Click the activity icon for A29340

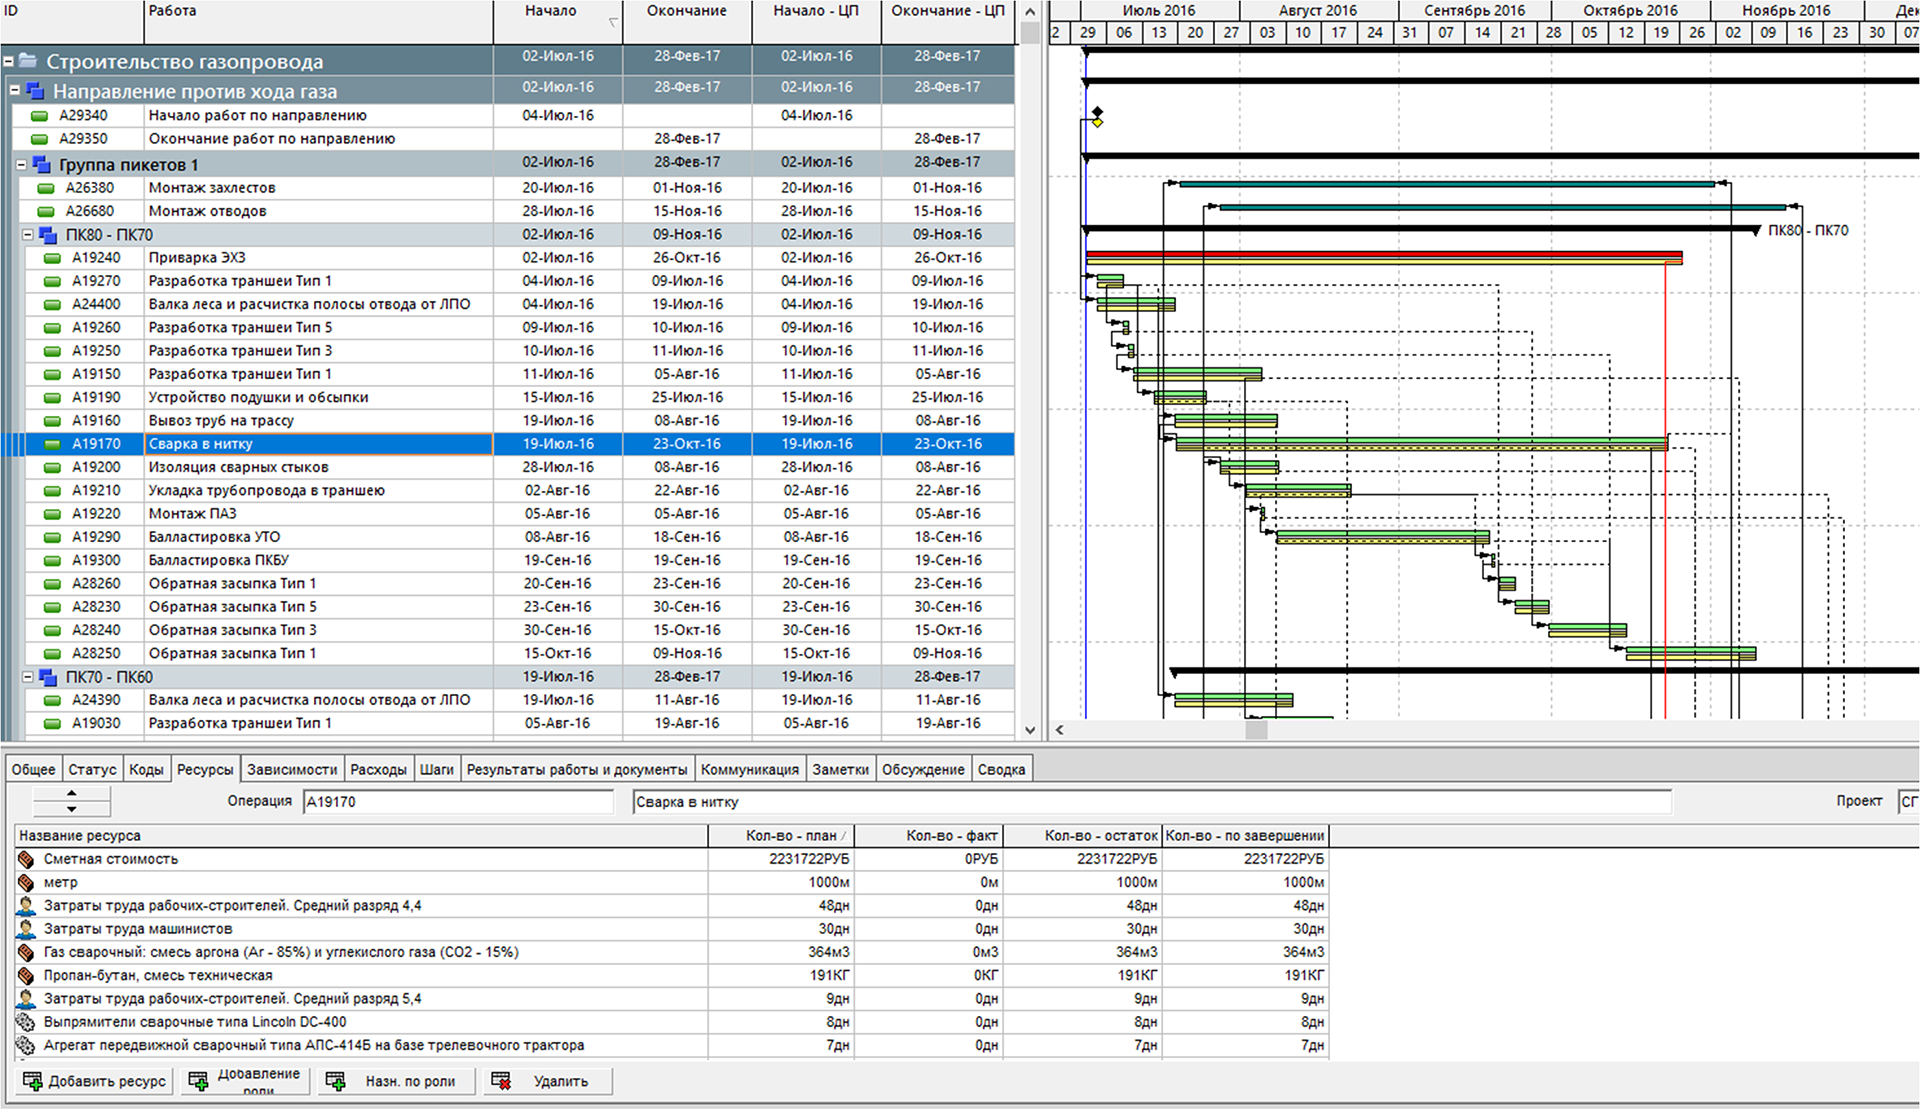tap(39, 116)
